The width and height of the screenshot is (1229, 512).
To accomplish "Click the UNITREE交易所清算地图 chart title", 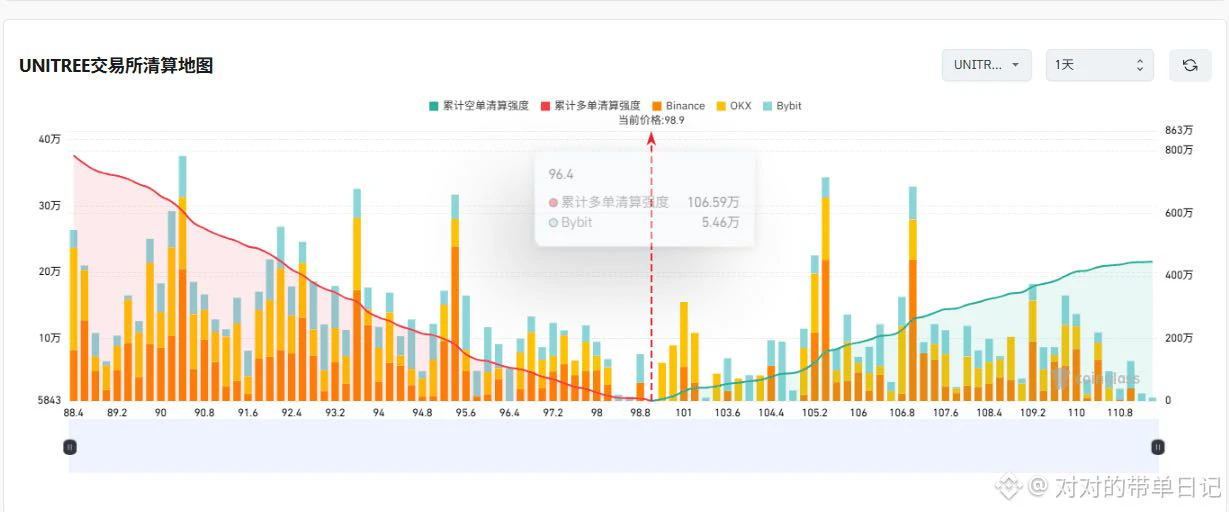I will point(116,66).
